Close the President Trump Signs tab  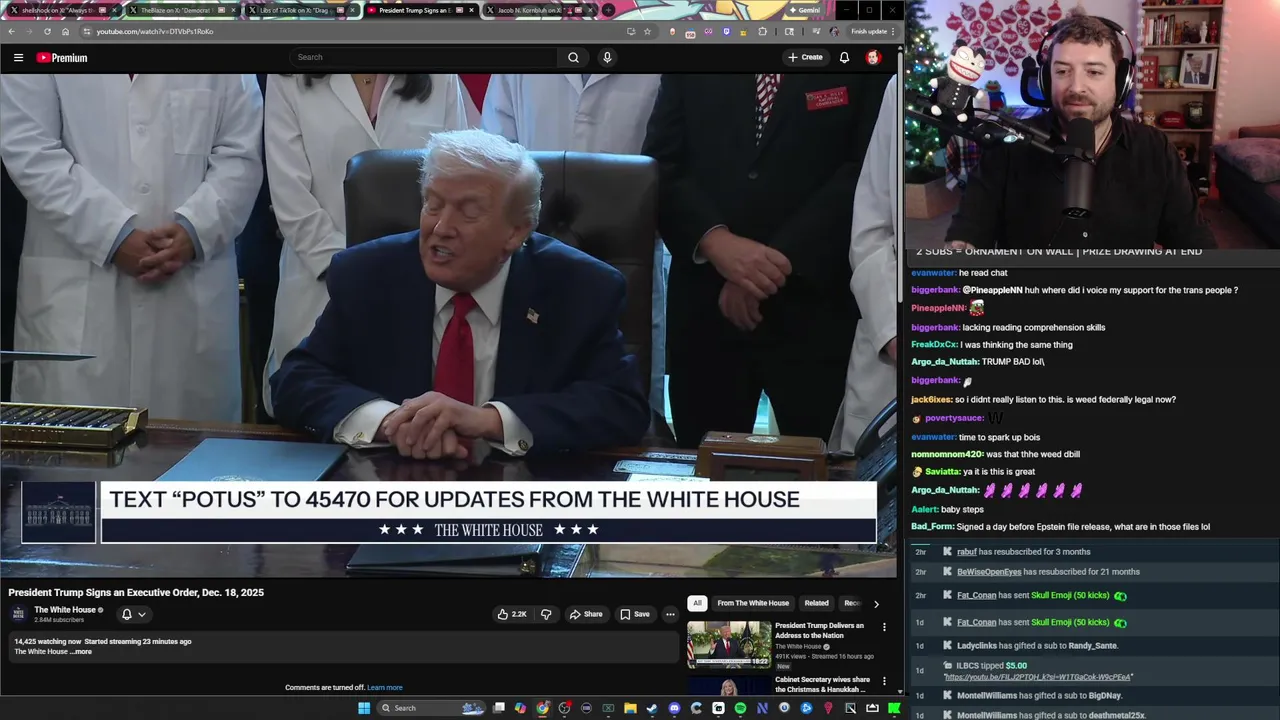tap(470, 10)
